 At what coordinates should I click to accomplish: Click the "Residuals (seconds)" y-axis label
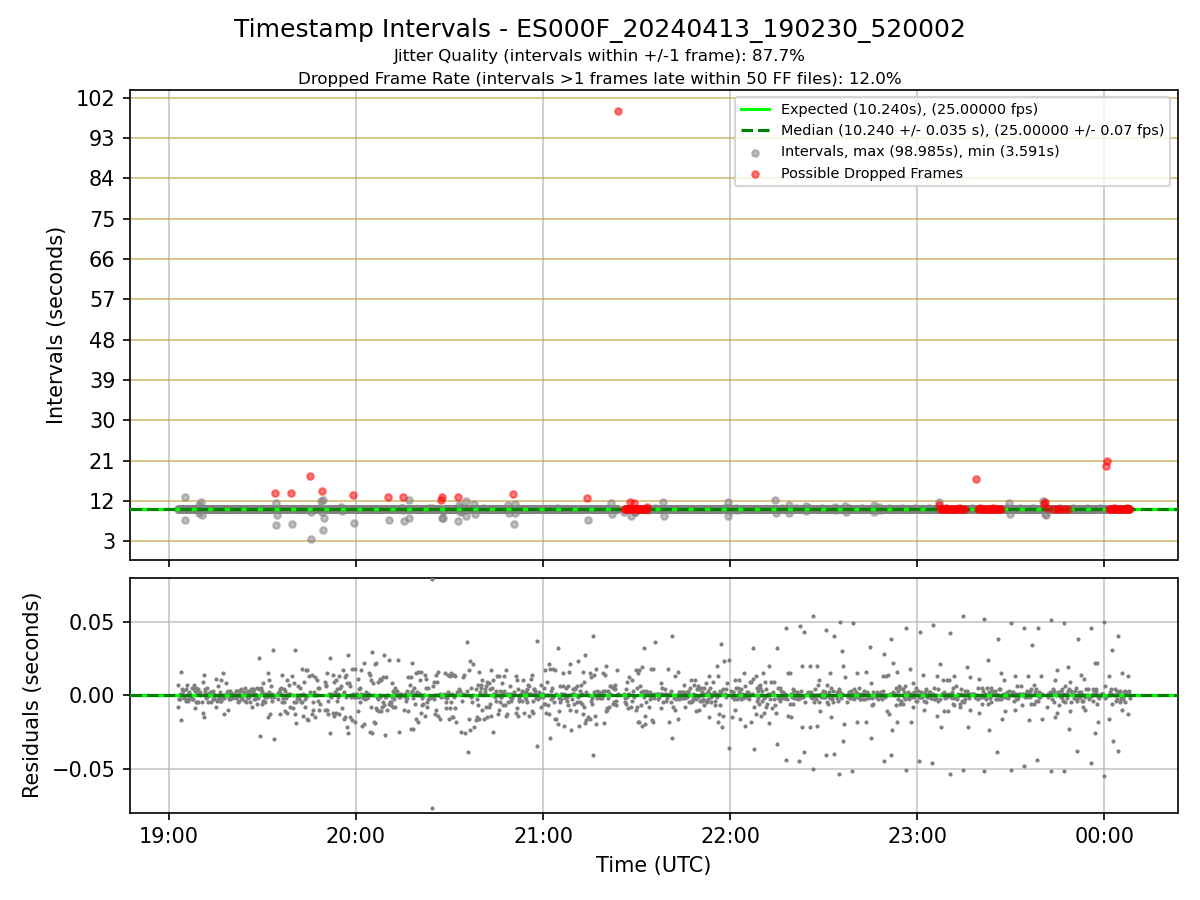32,695
